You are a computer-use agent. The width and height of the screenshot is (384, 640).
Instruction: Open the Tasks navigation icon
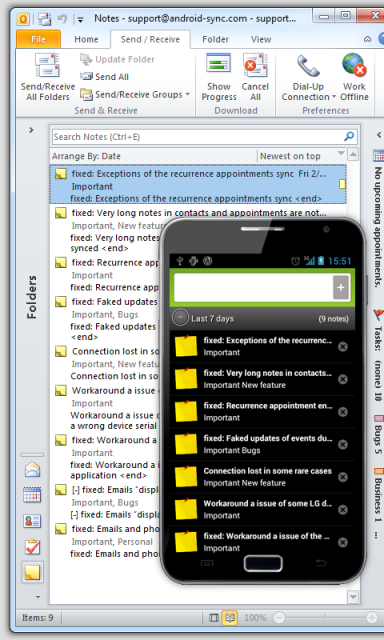(32, 547)
